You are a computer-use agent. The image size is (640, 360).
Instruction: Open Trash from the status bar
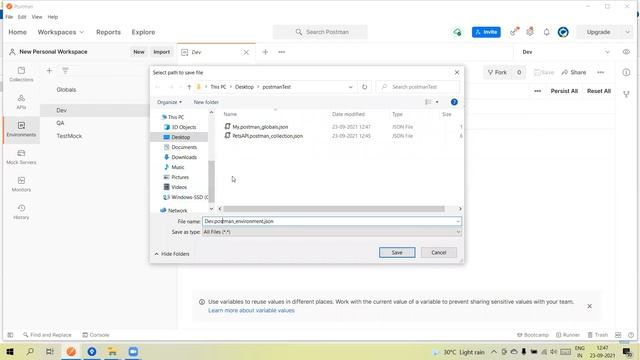tap(598, 335)
